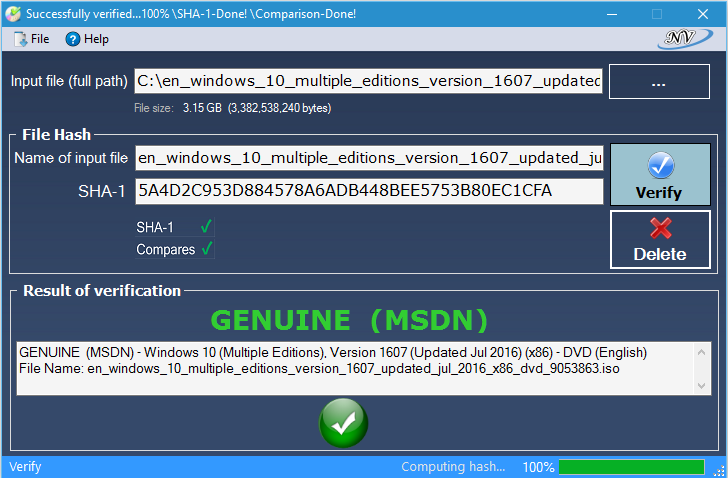
Task: Click the File menu document icon
Action: (20, 39)
